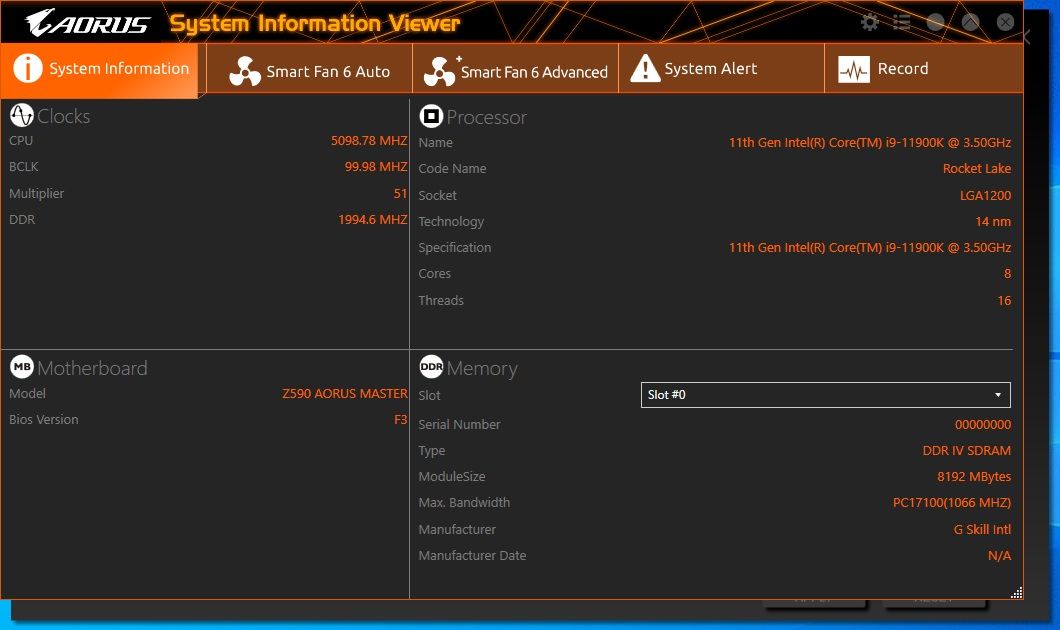Click the Specification value i9-11900K @ 3.50GHz

(x=870, y=247)
